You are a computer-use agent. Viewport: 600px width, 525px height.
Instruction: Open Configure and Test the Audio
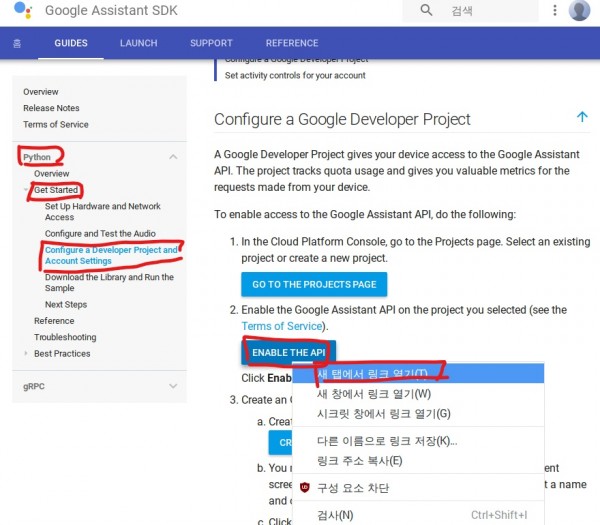[100, 233]
